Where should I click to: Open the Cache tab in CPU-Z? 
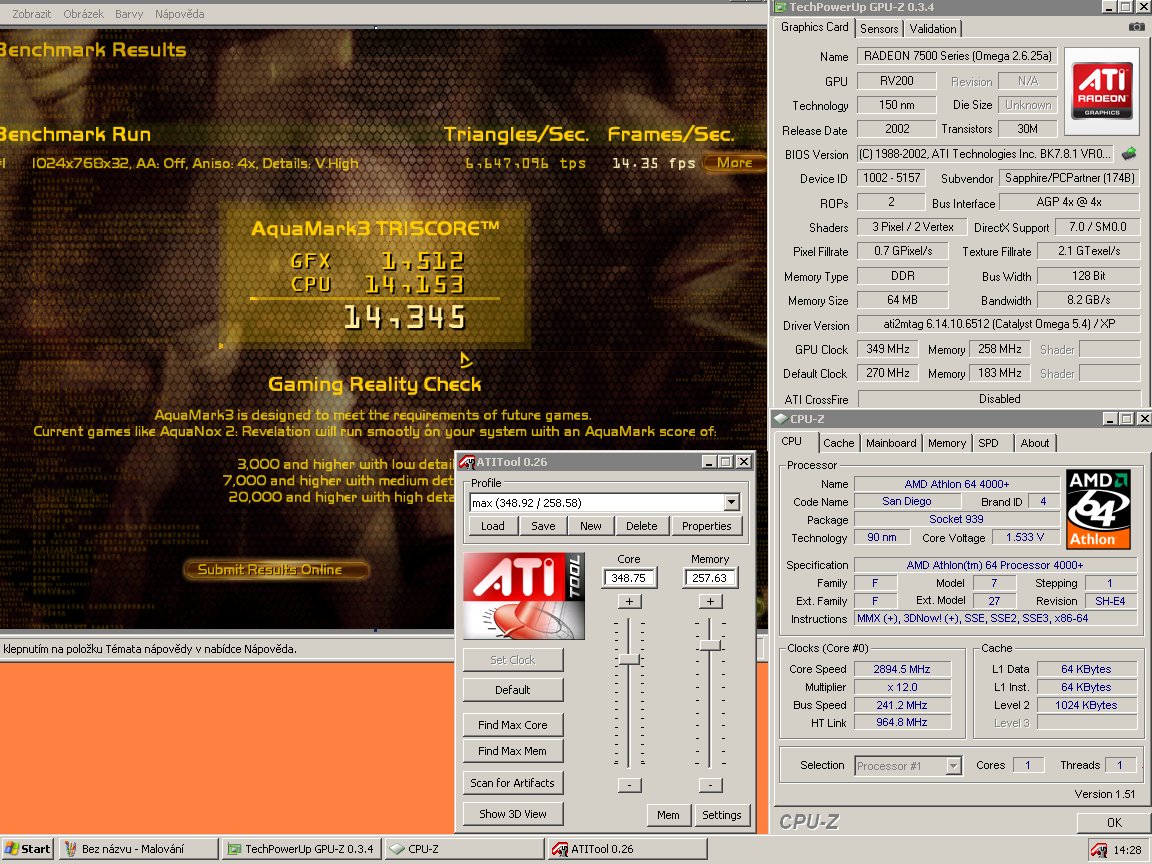pyautogui.click(x=838, y=443)
